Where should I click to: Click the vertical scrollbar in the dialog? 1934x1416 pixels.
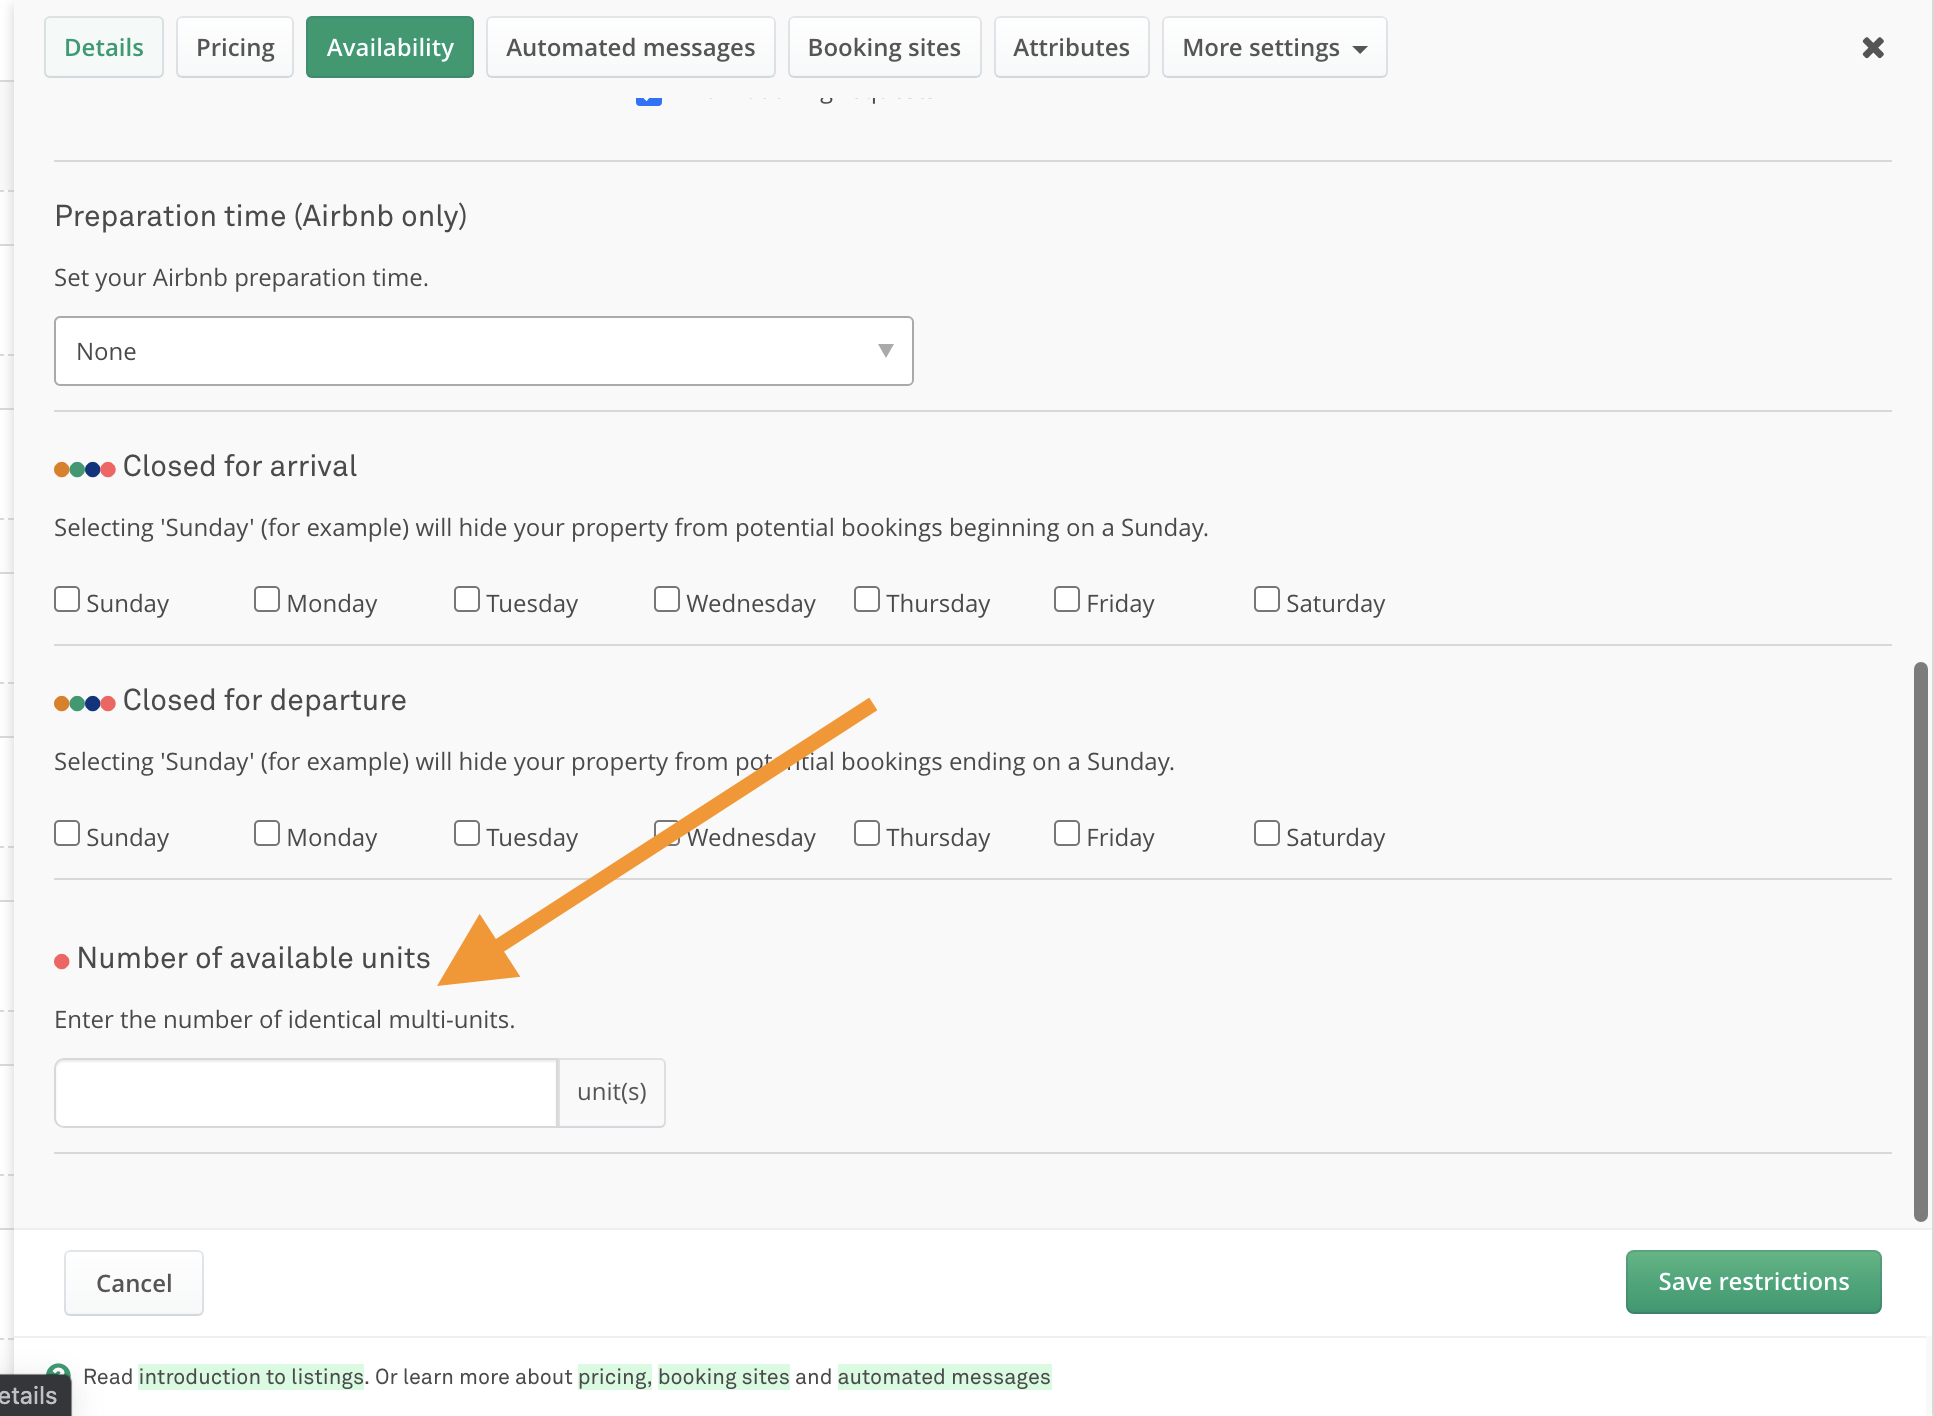point(1920,940)
